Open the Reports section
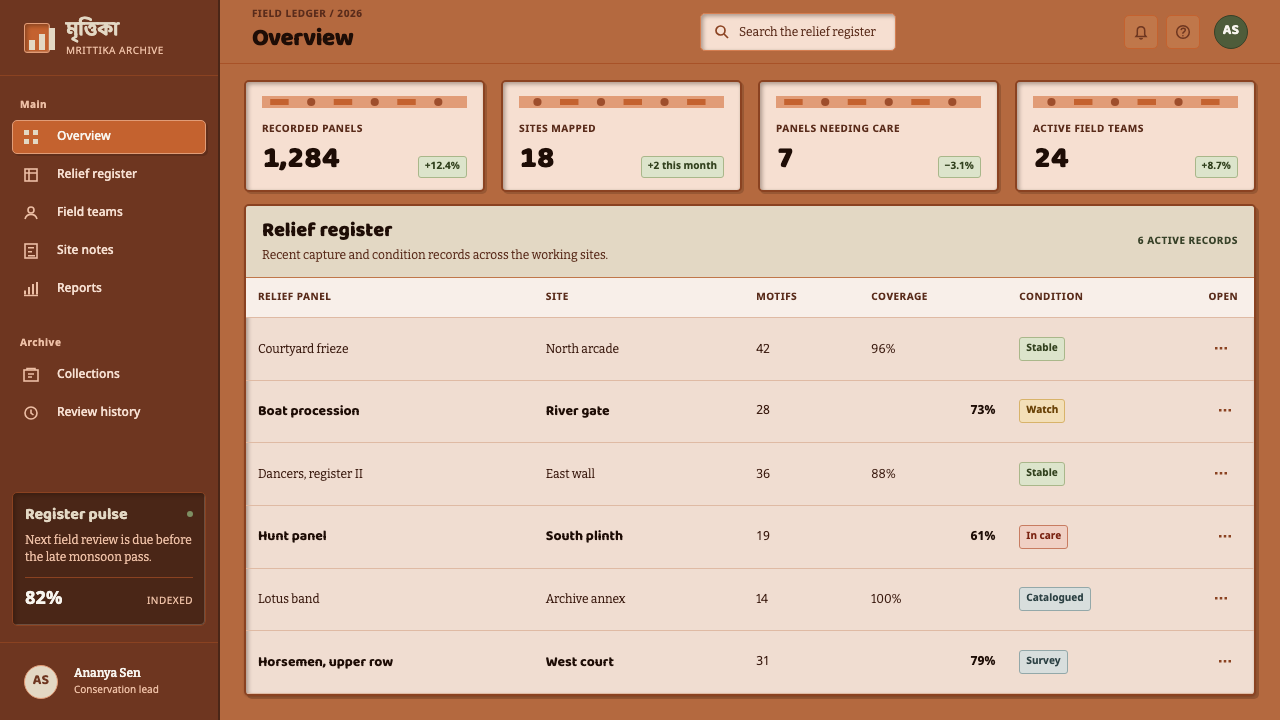 coord(109,289)
